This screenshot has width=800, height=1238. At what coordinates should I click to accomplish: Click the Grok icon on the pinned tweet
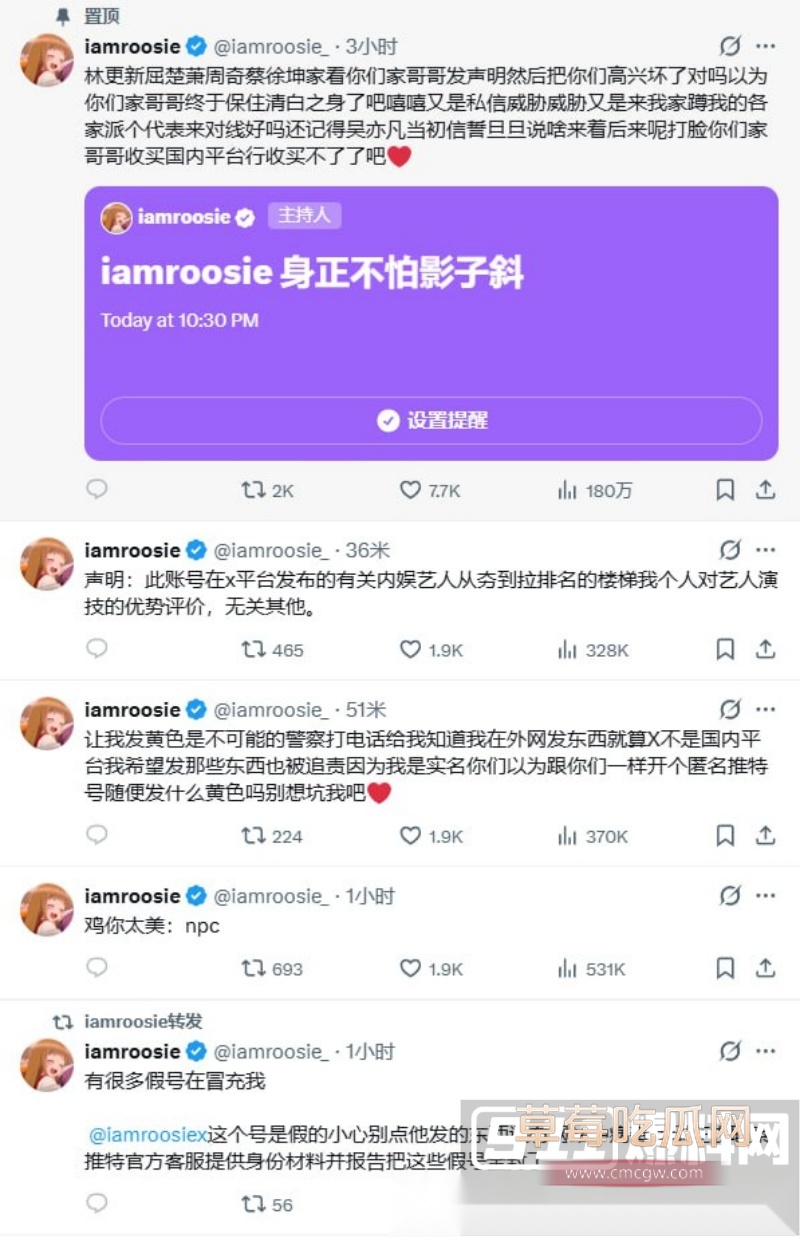tap(731, 46)
